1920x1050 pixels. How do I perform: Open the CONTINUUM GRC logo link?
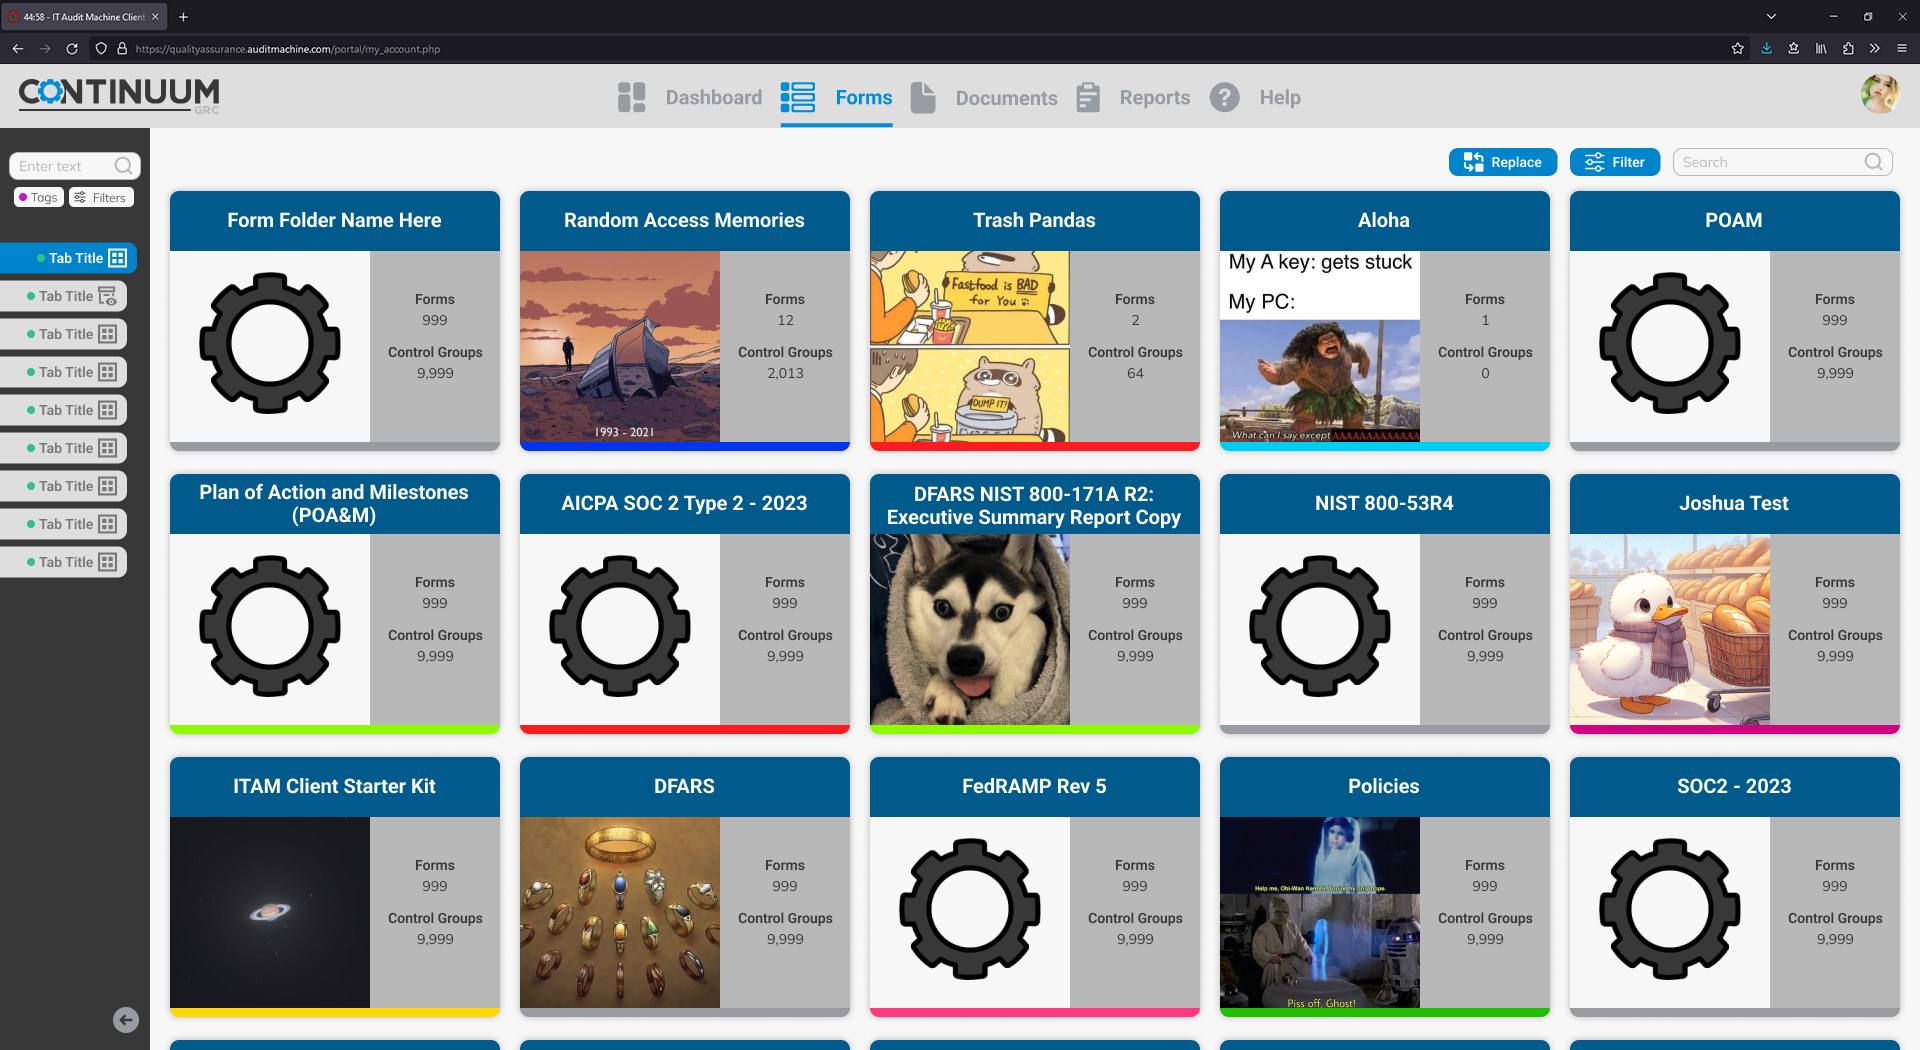coord(119,95)
